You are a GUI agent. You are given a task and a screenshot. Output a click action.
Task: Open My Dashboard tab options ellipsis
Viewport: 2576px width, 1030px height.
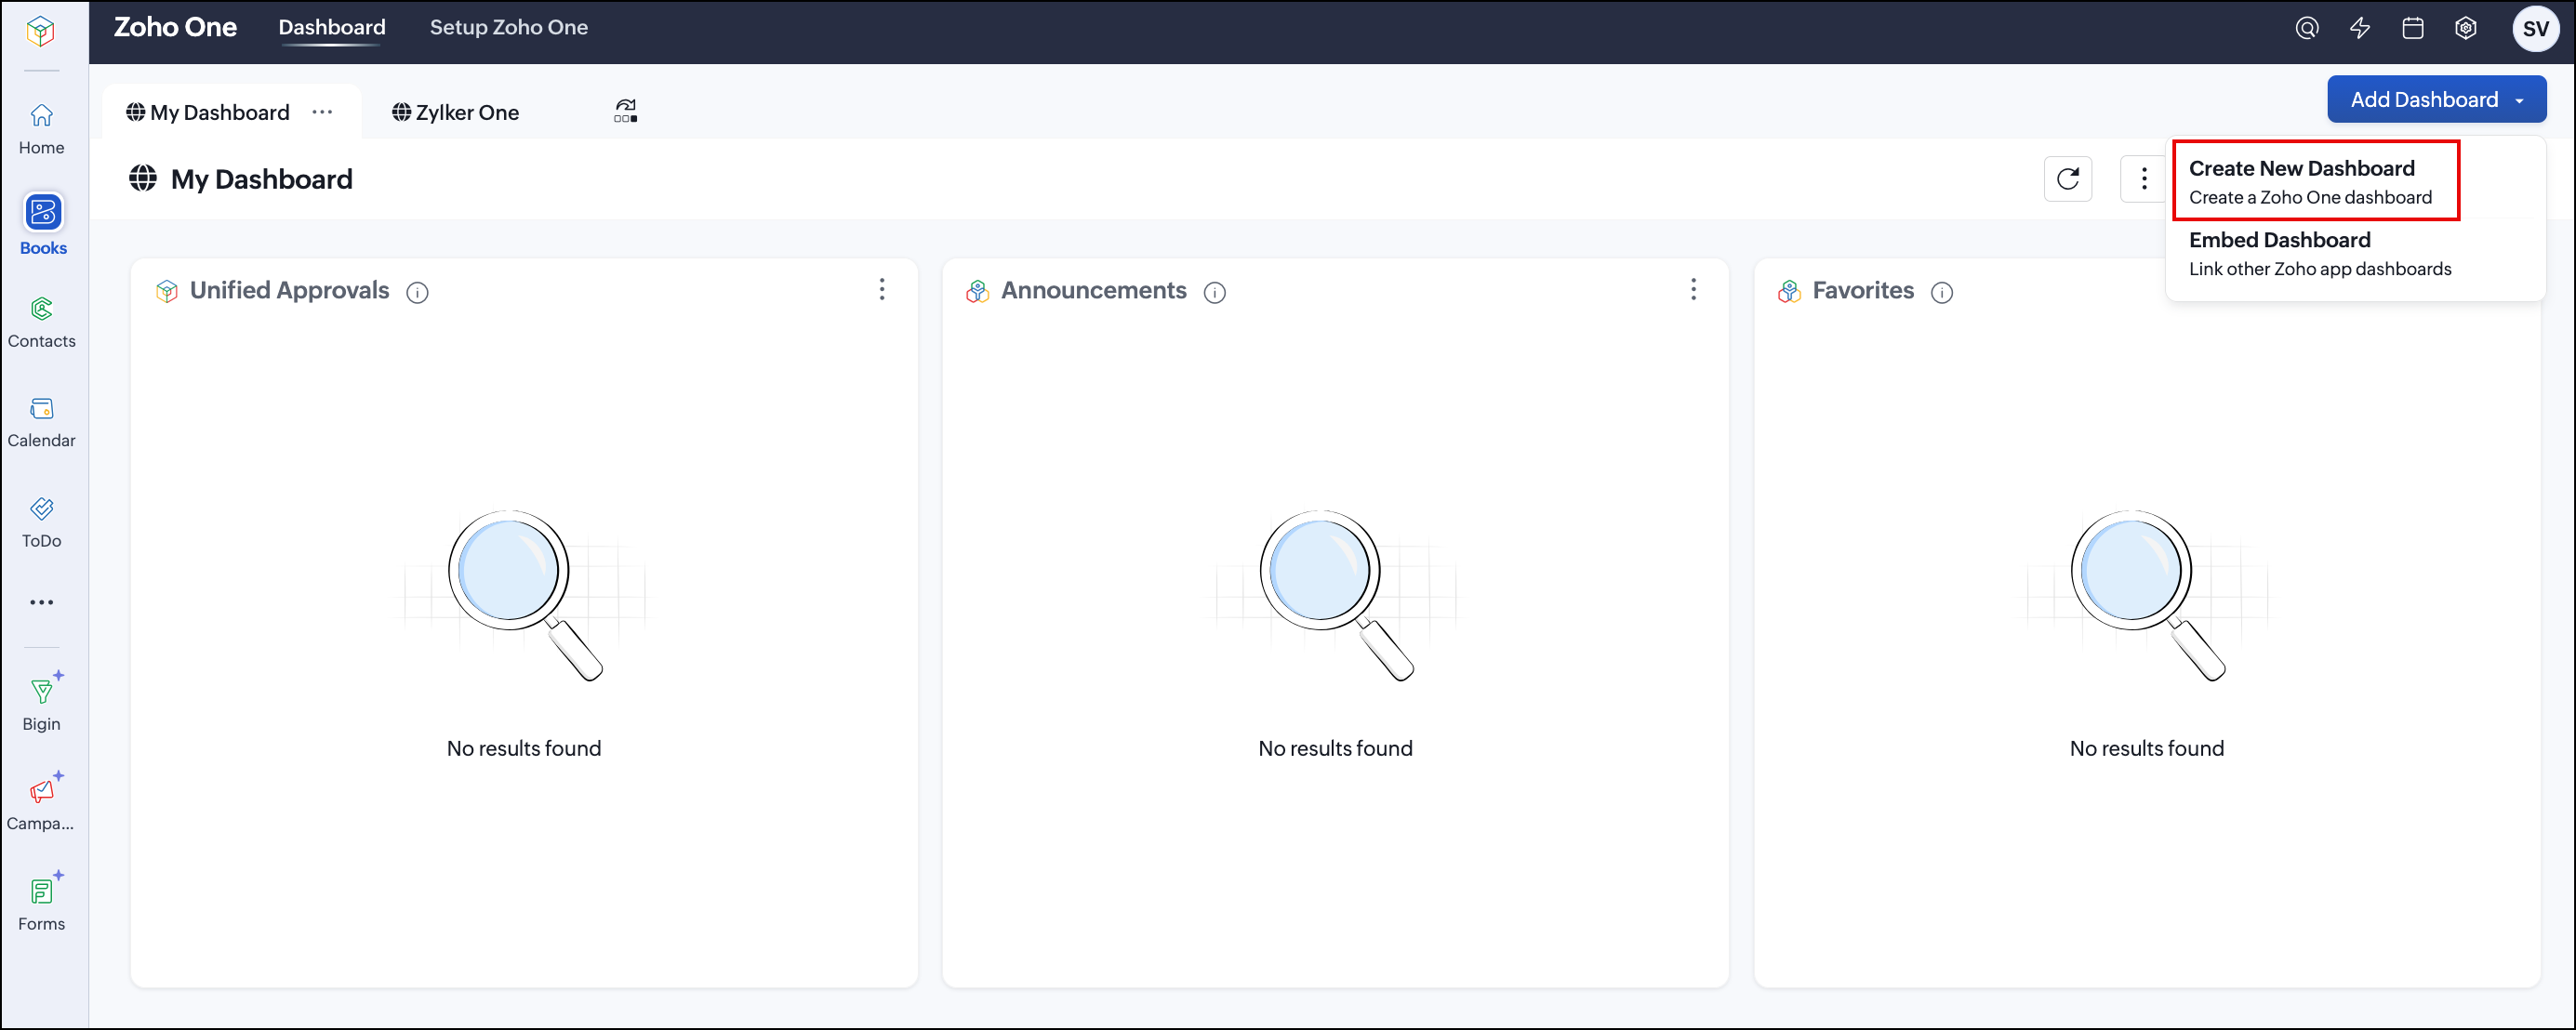[322, 112]
